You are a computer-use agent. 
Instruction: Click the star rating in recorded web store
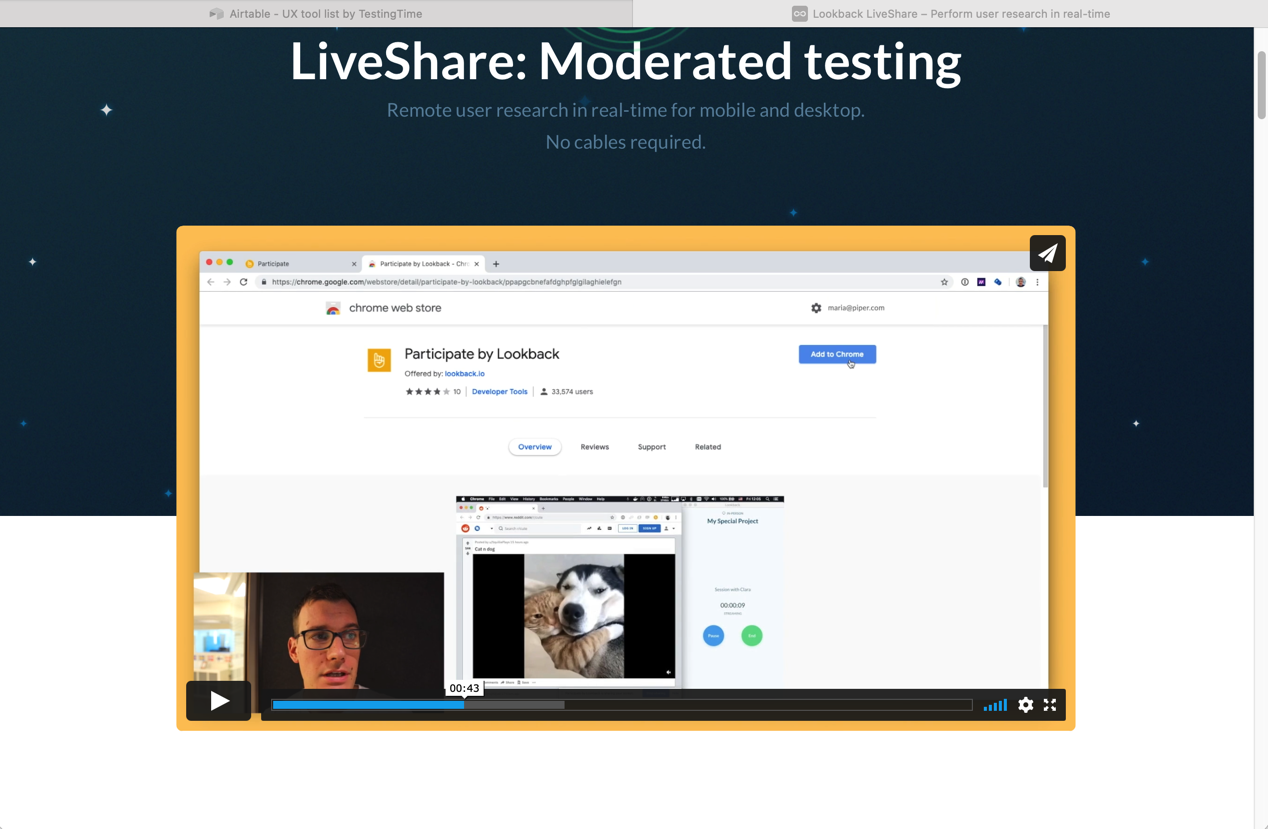428,392
